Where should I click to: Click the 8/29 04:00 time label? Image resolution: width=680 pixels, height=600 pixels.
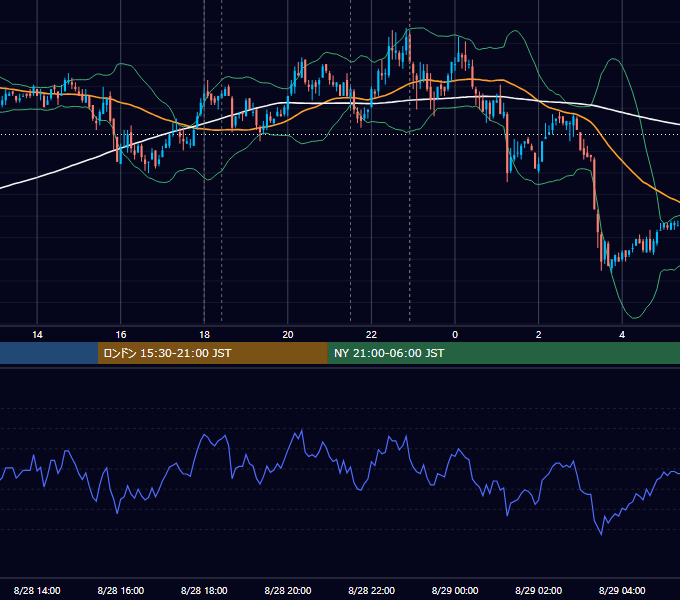[622, 590]
